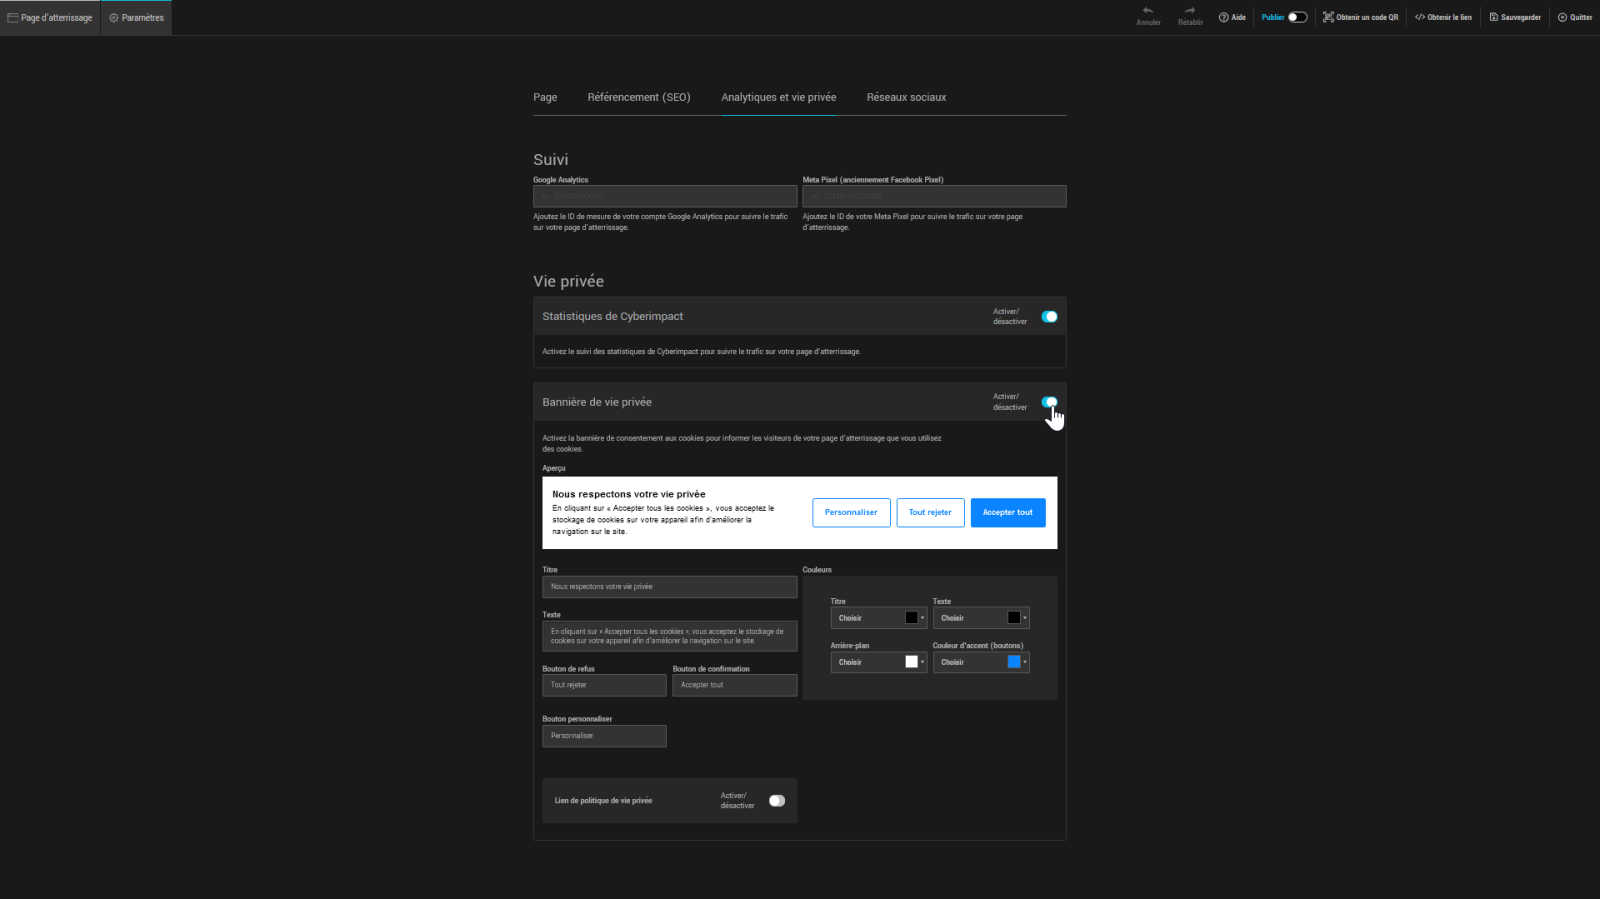Disable Statistiques de Cyberimpact toggle
Screen dimensions: 1600x899
point(1049,316)
